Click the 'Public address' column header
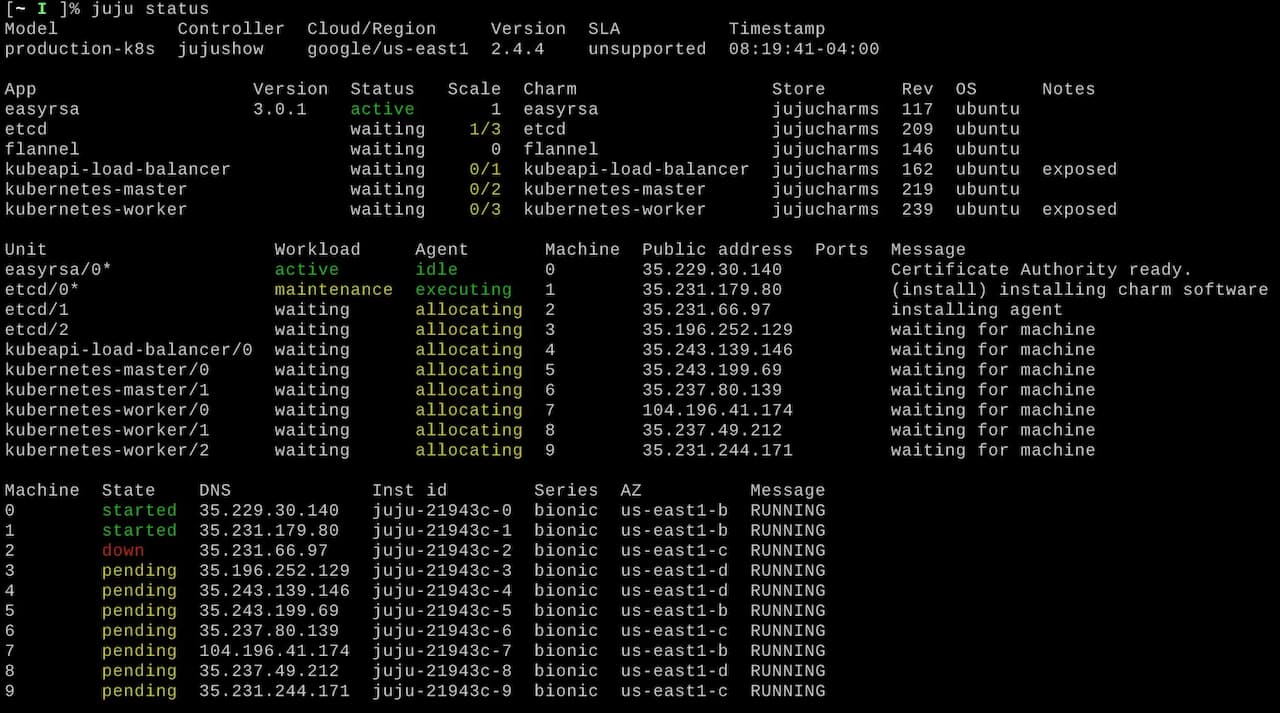The height and width of the screenshot is (713, 1280). [x=717, y=249]
